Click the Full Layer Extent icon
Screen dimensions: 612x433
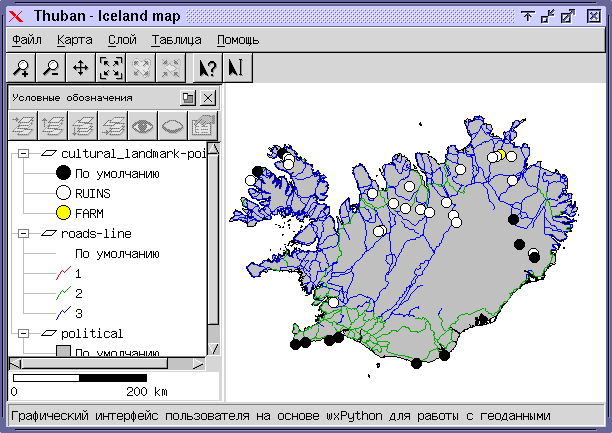coord(141,68)
